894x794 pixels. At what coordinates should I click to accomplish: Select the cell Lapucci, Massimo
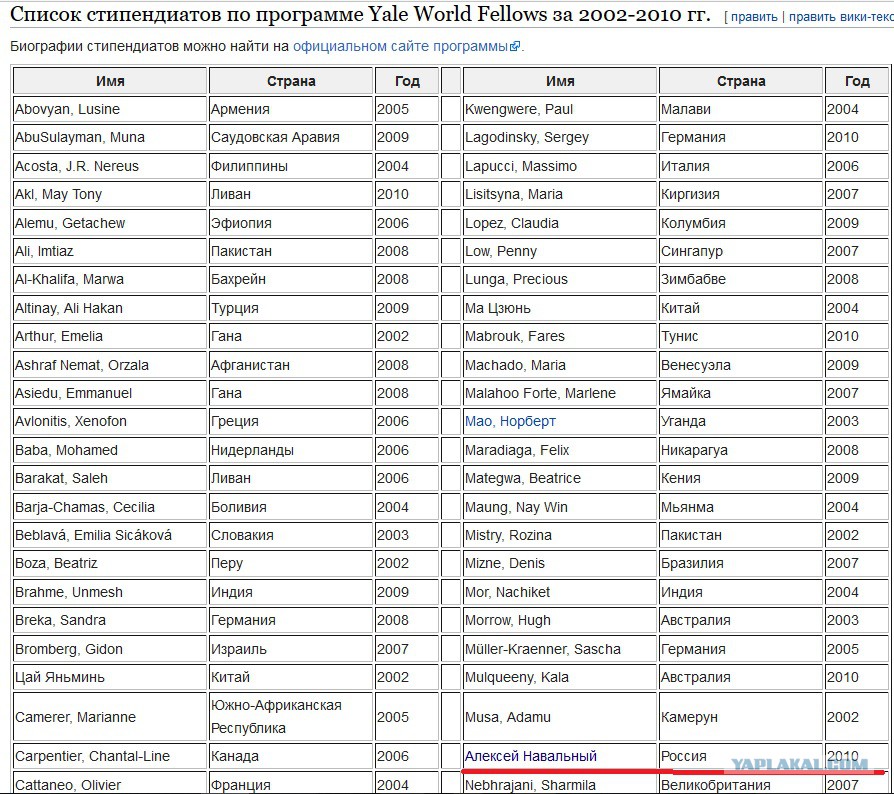pos(560,166)
